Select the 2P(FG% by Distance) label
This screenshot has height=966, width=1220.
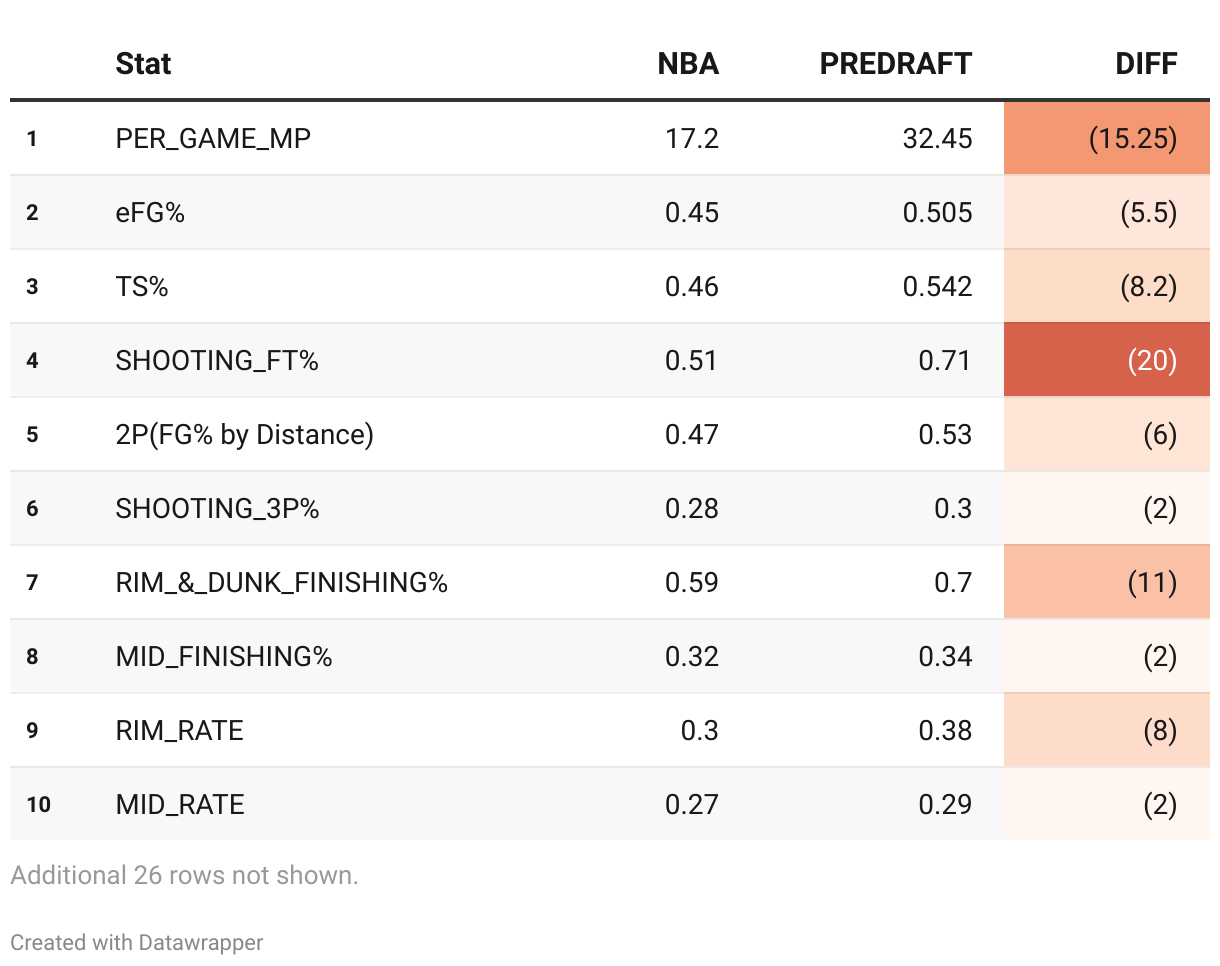click(x=244, y=434)
